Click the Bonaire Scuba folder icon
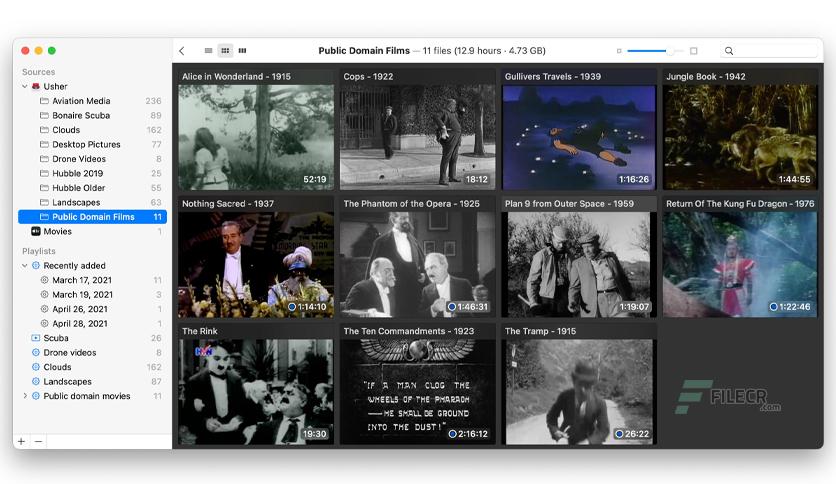The height and width of the screenshot is (484, 836). [x=44, y=115]
